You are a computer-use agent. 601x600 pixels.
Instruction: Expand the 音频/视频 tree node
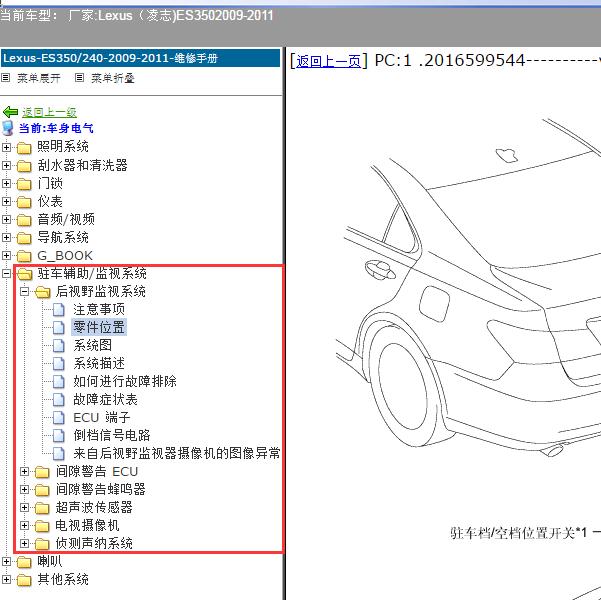click(6, 219)
